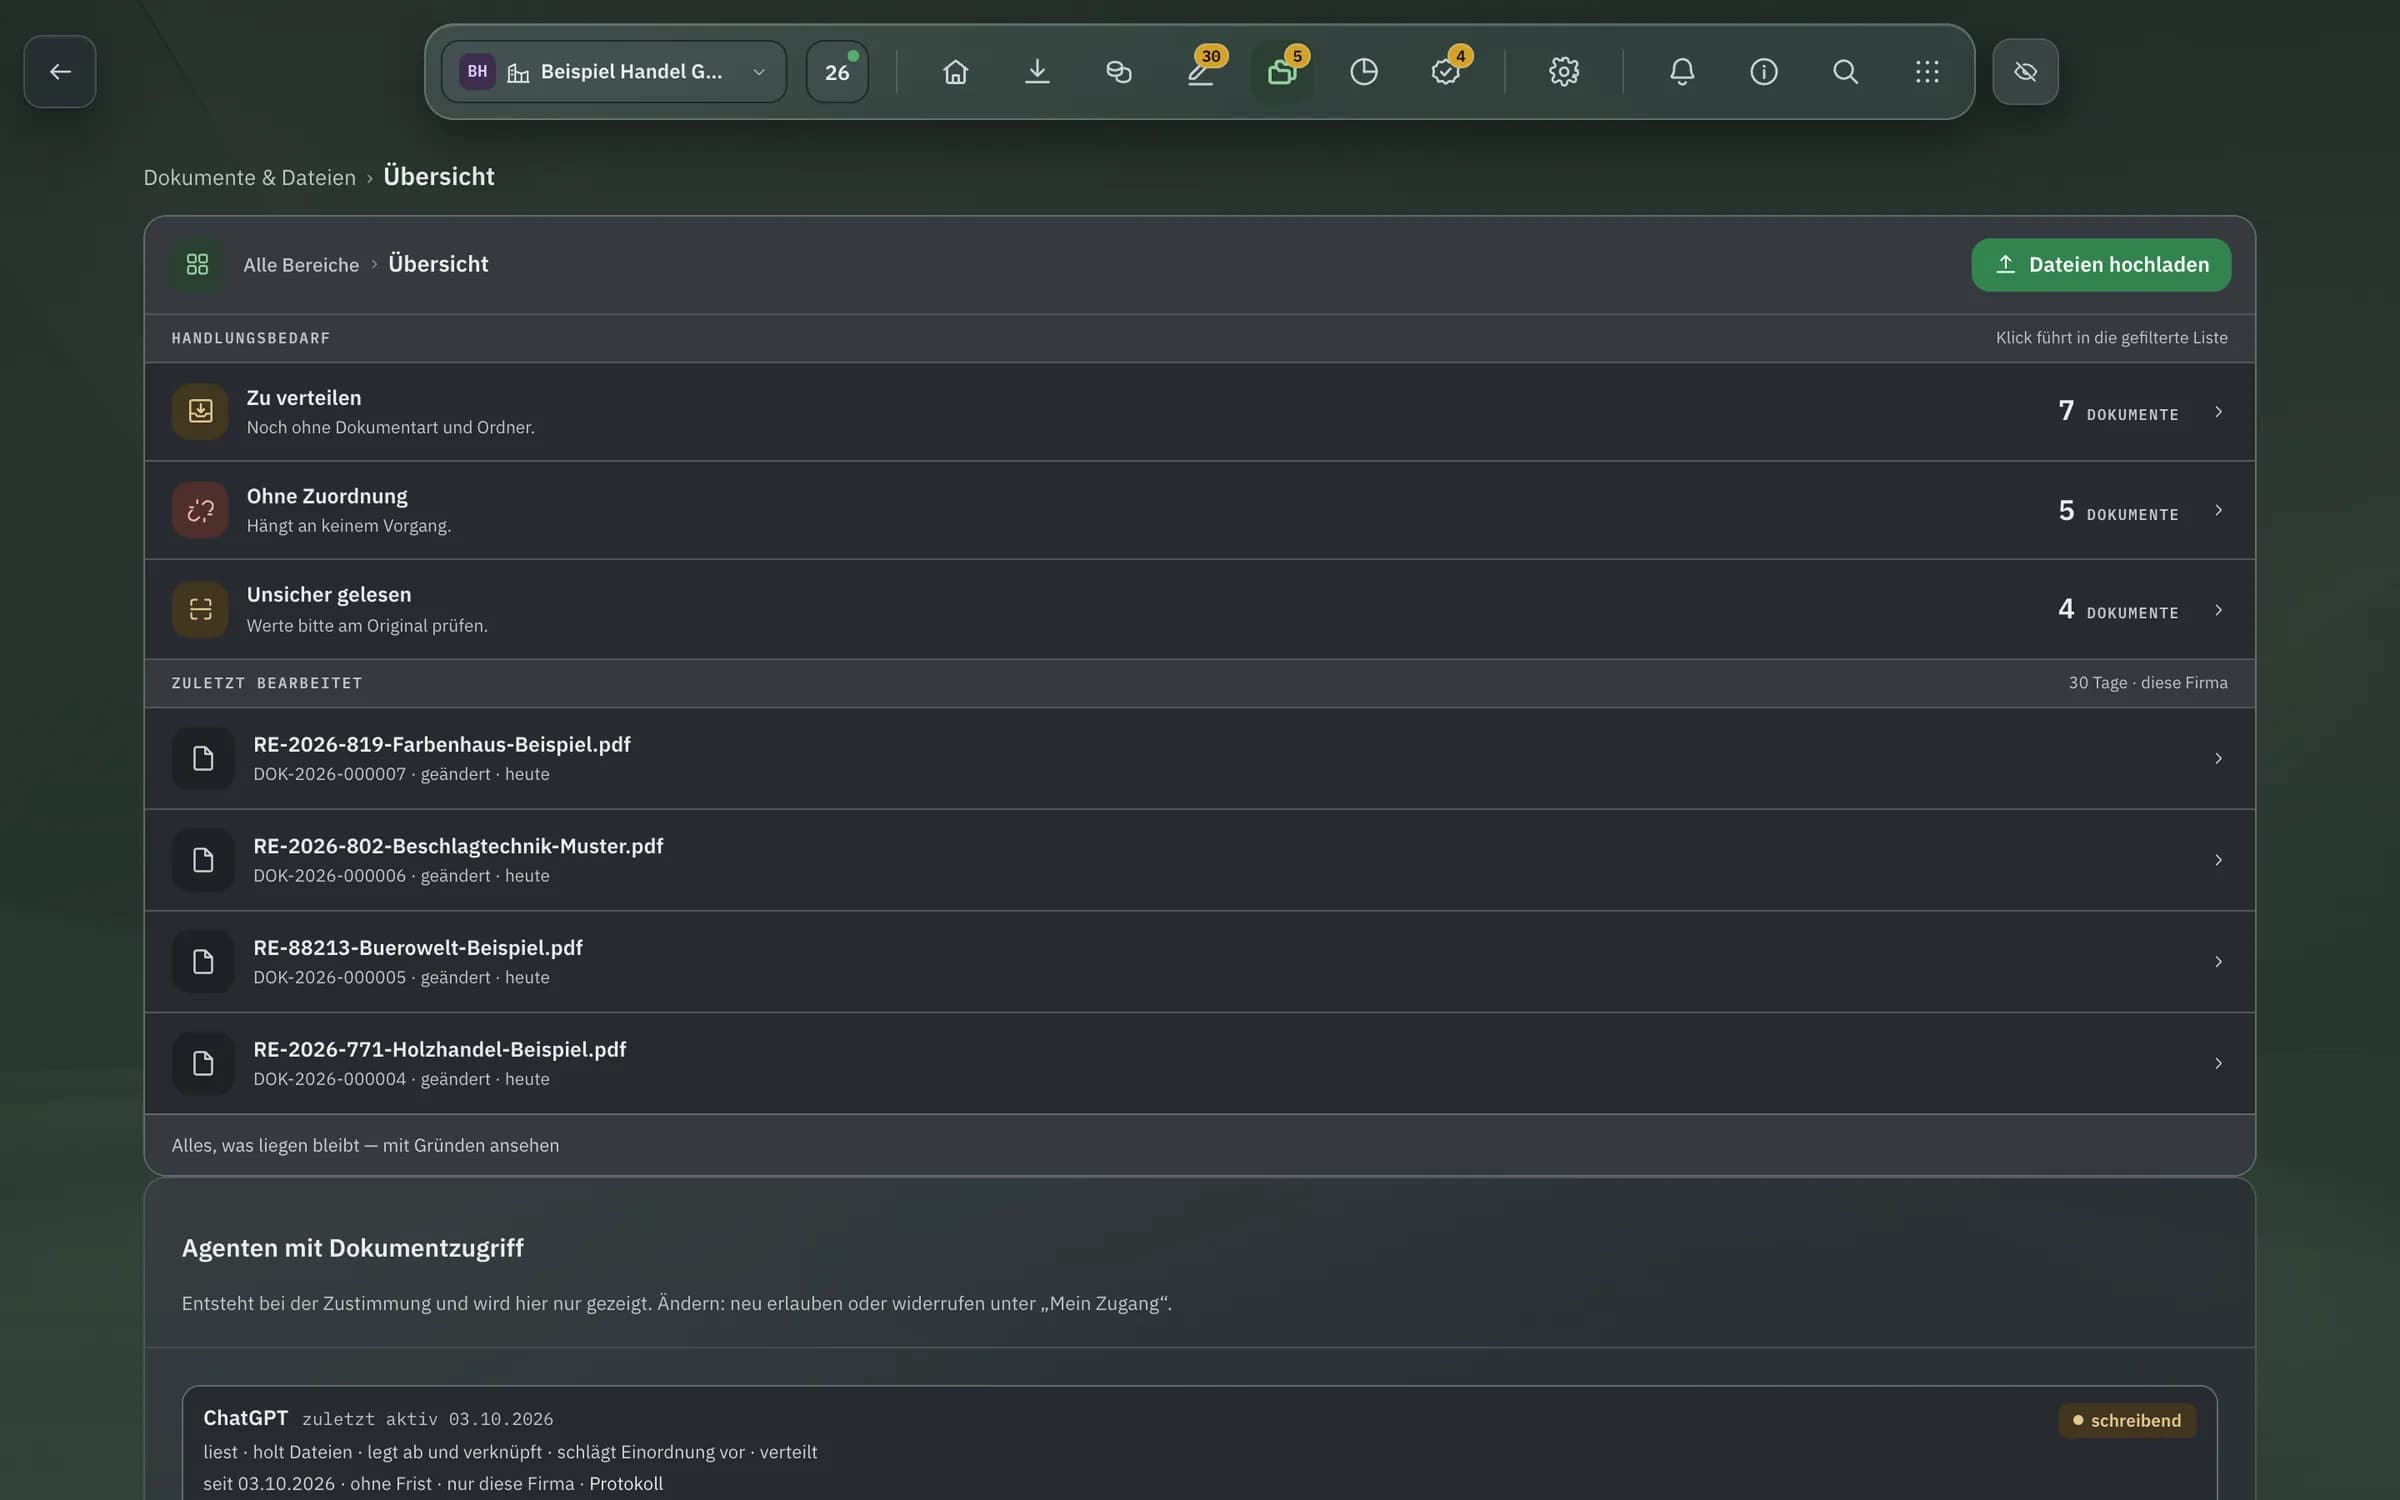Open the search magnifier icon

[1845, 71]
